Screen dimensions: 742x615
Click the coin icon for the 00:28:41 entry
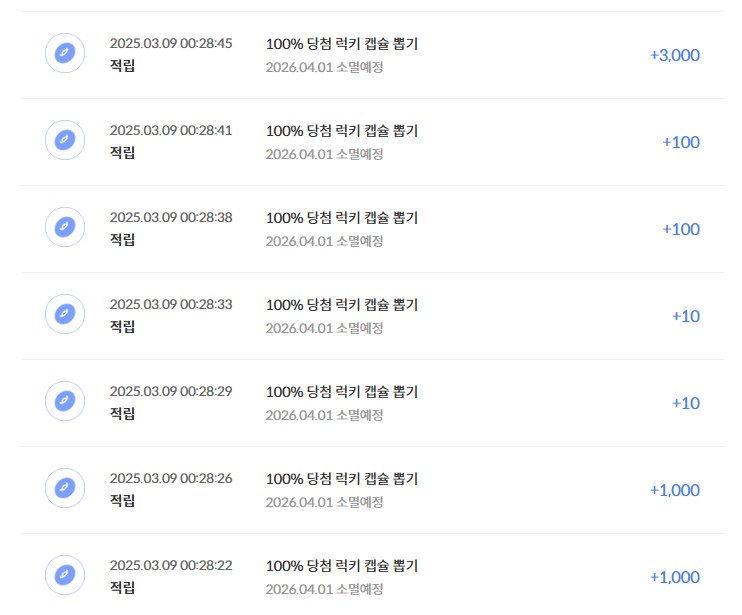[65, 140]
